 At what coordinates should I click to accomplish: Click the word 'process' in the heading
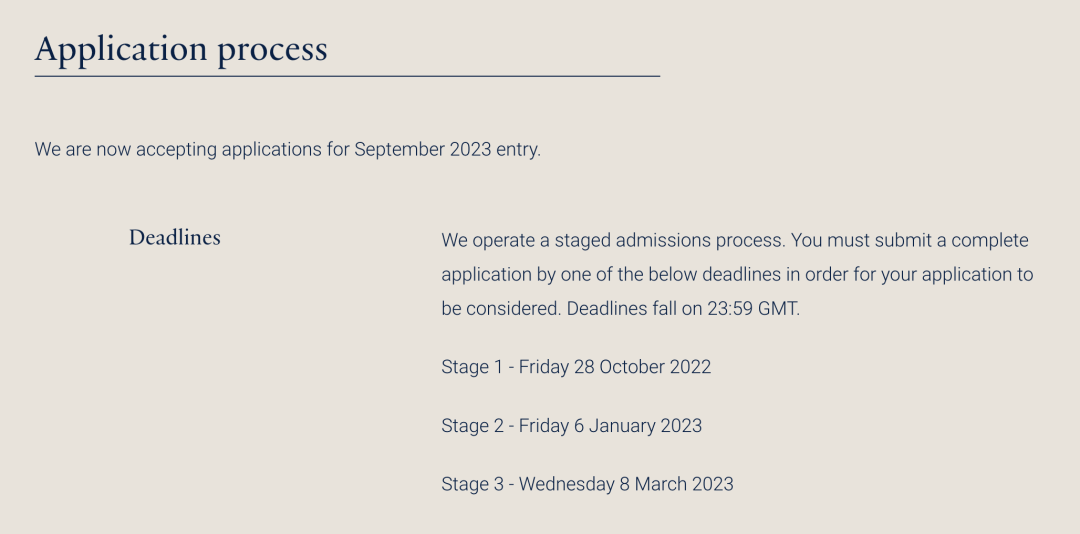(x=272, y=50)
